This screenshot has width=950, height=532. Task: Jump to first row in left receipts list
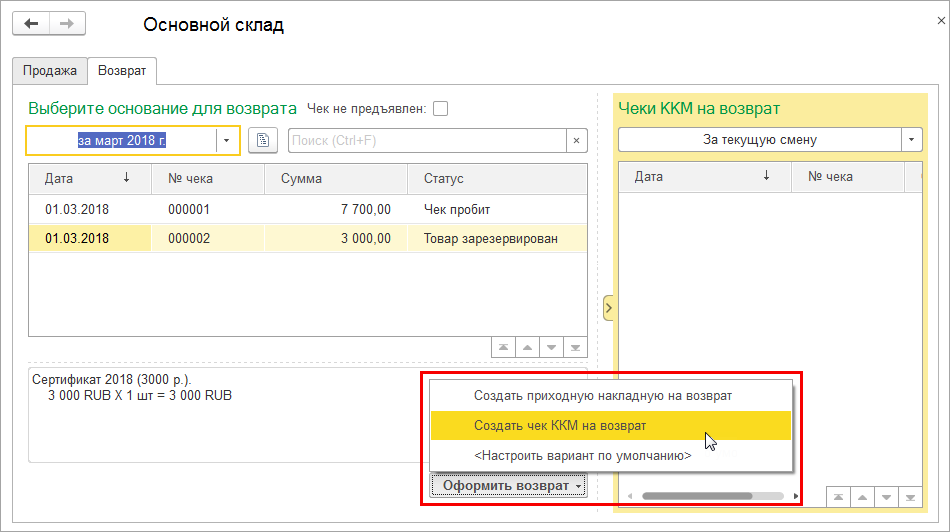pos(503,347)
